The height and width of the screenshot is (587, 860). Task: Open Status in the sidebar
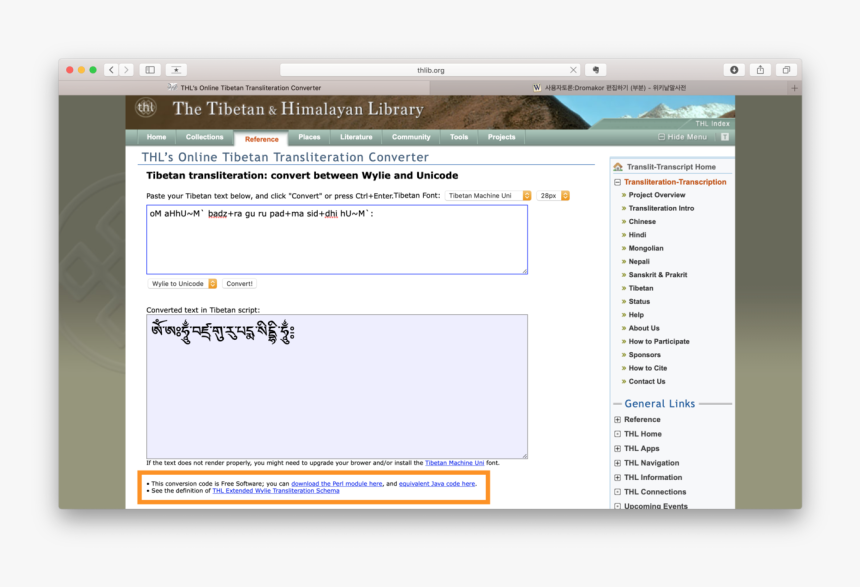[639, 302]
